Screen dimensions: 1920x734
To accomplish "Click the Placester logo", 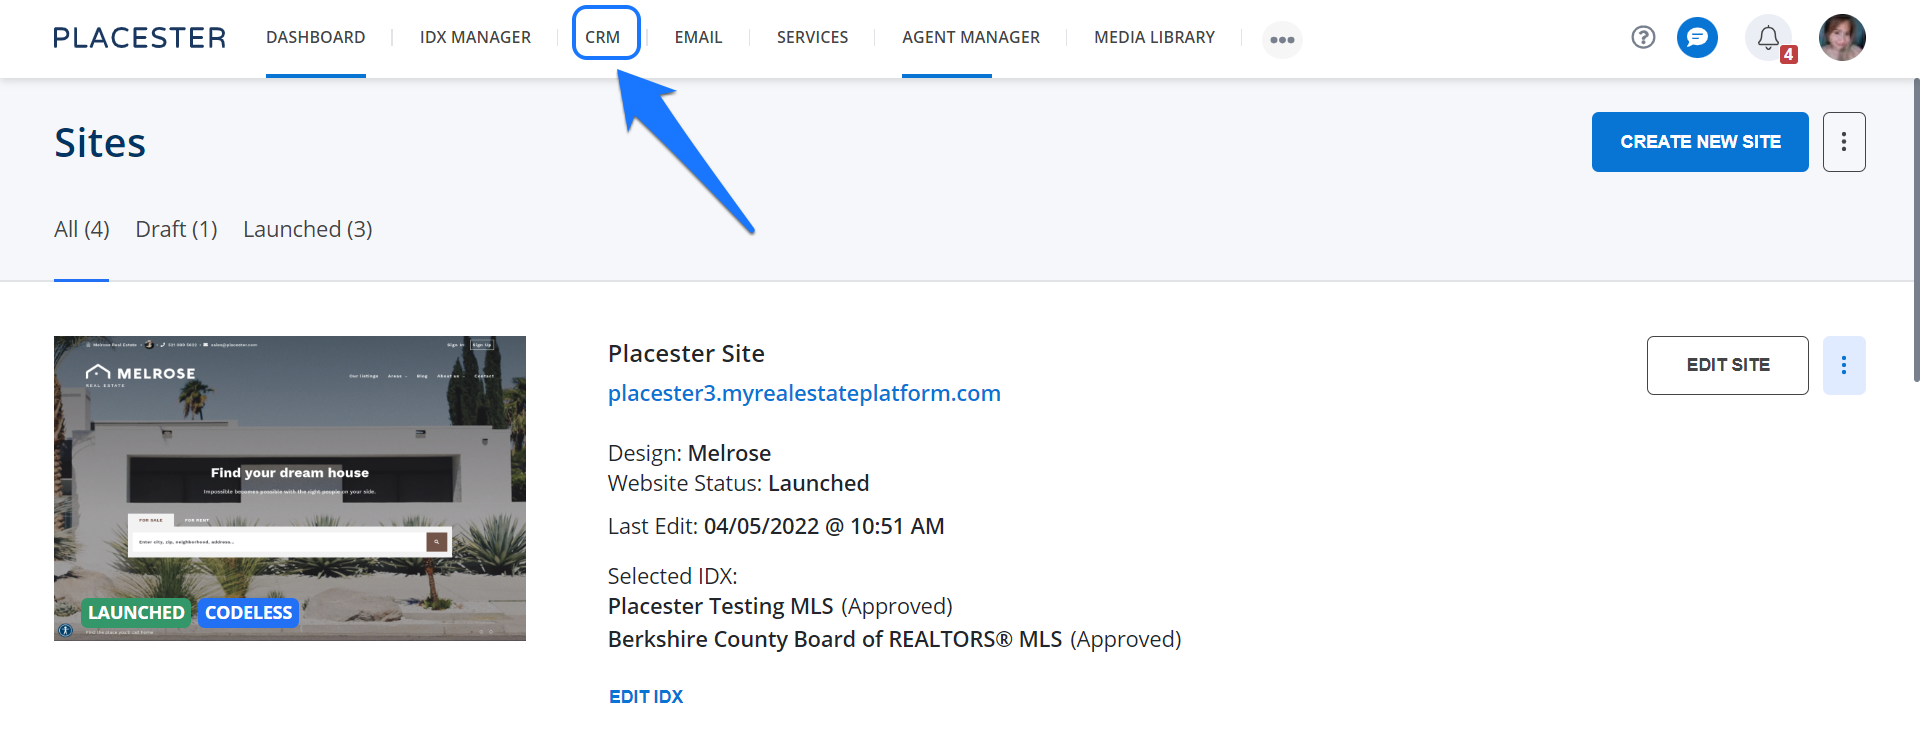I will pos(139,38).
